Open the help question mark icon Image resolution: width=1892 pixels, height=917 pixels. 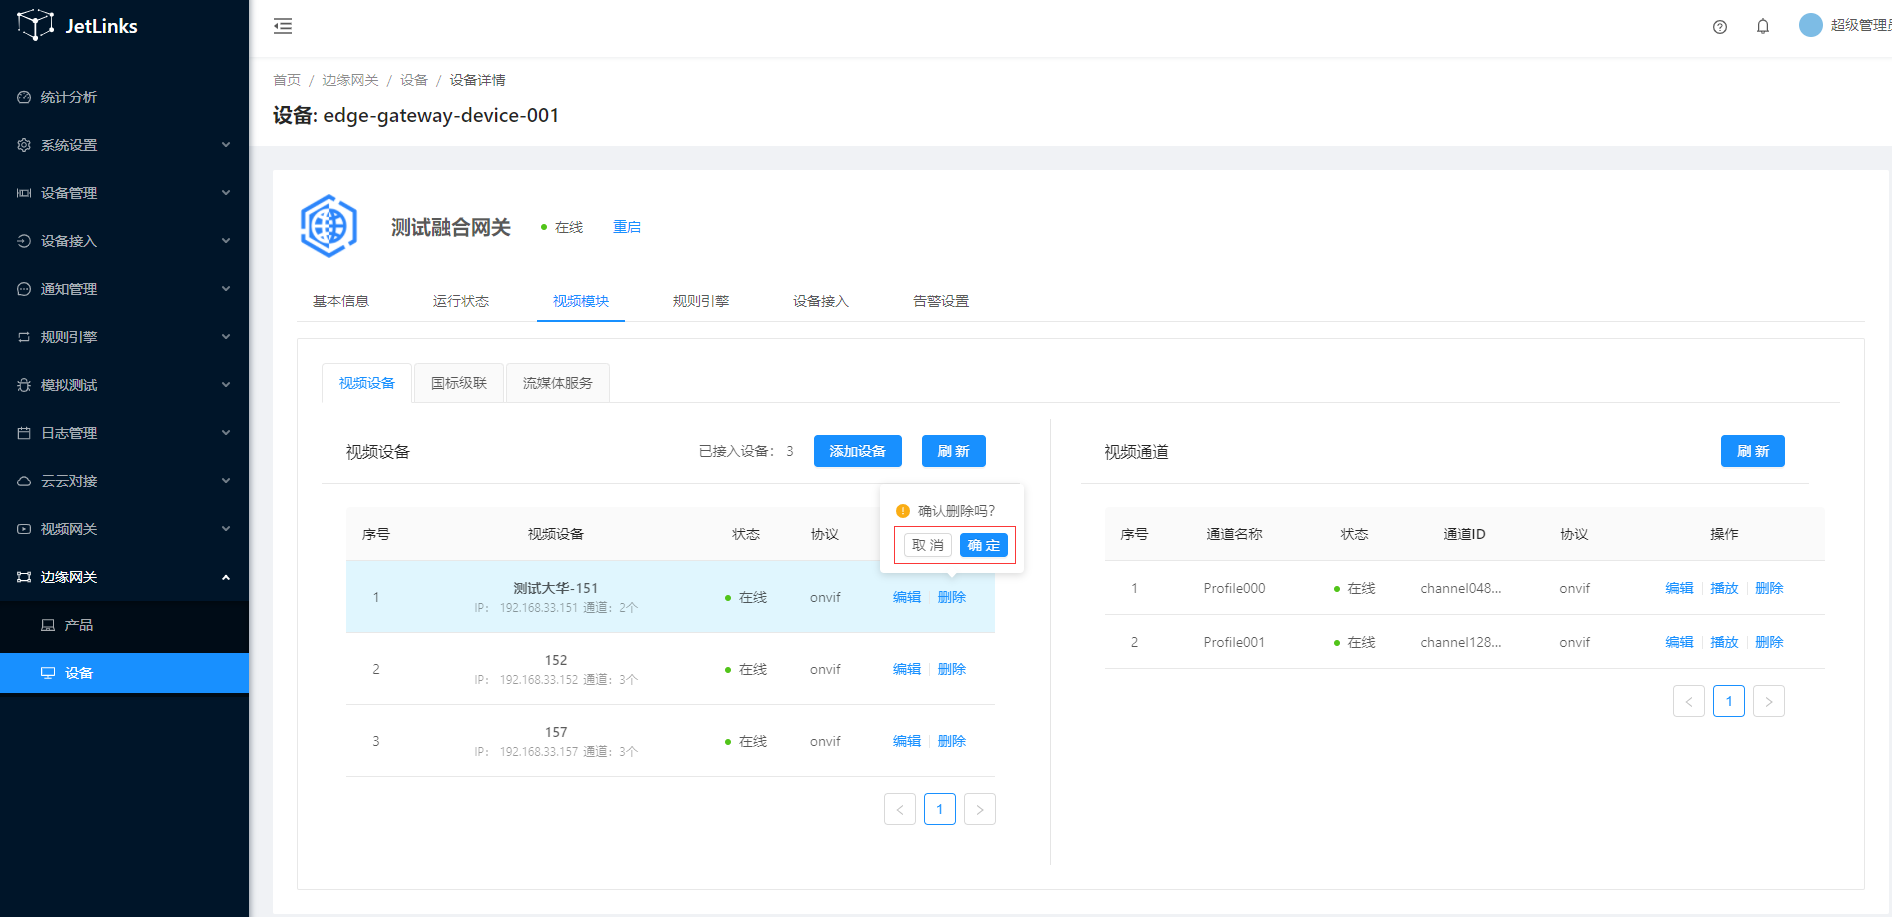1719,27
